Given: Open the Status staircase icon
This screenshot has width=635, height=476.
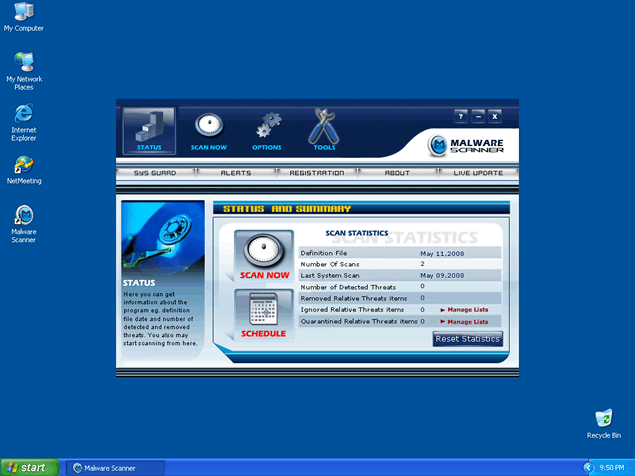Looking at the screenshot, I should pyautogui.click(x=148, y=127).
